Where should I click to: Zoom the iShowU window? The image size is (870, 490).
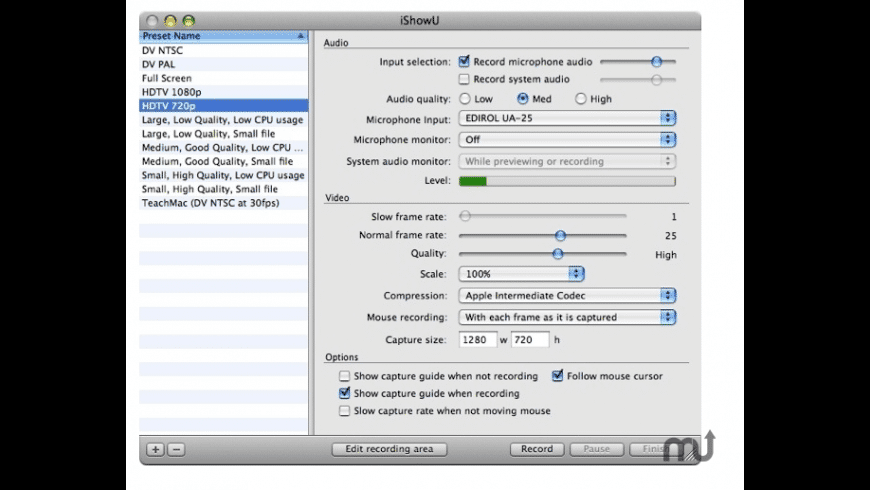click(189, 21)
